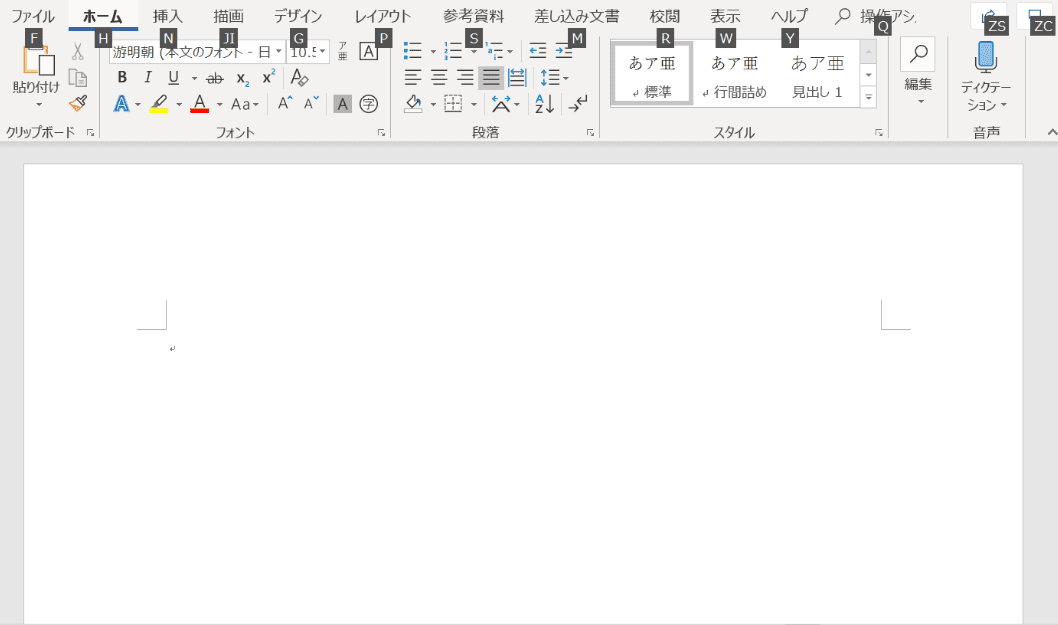Expand the underline style dropdown arrow

click(x=194, y=78)
